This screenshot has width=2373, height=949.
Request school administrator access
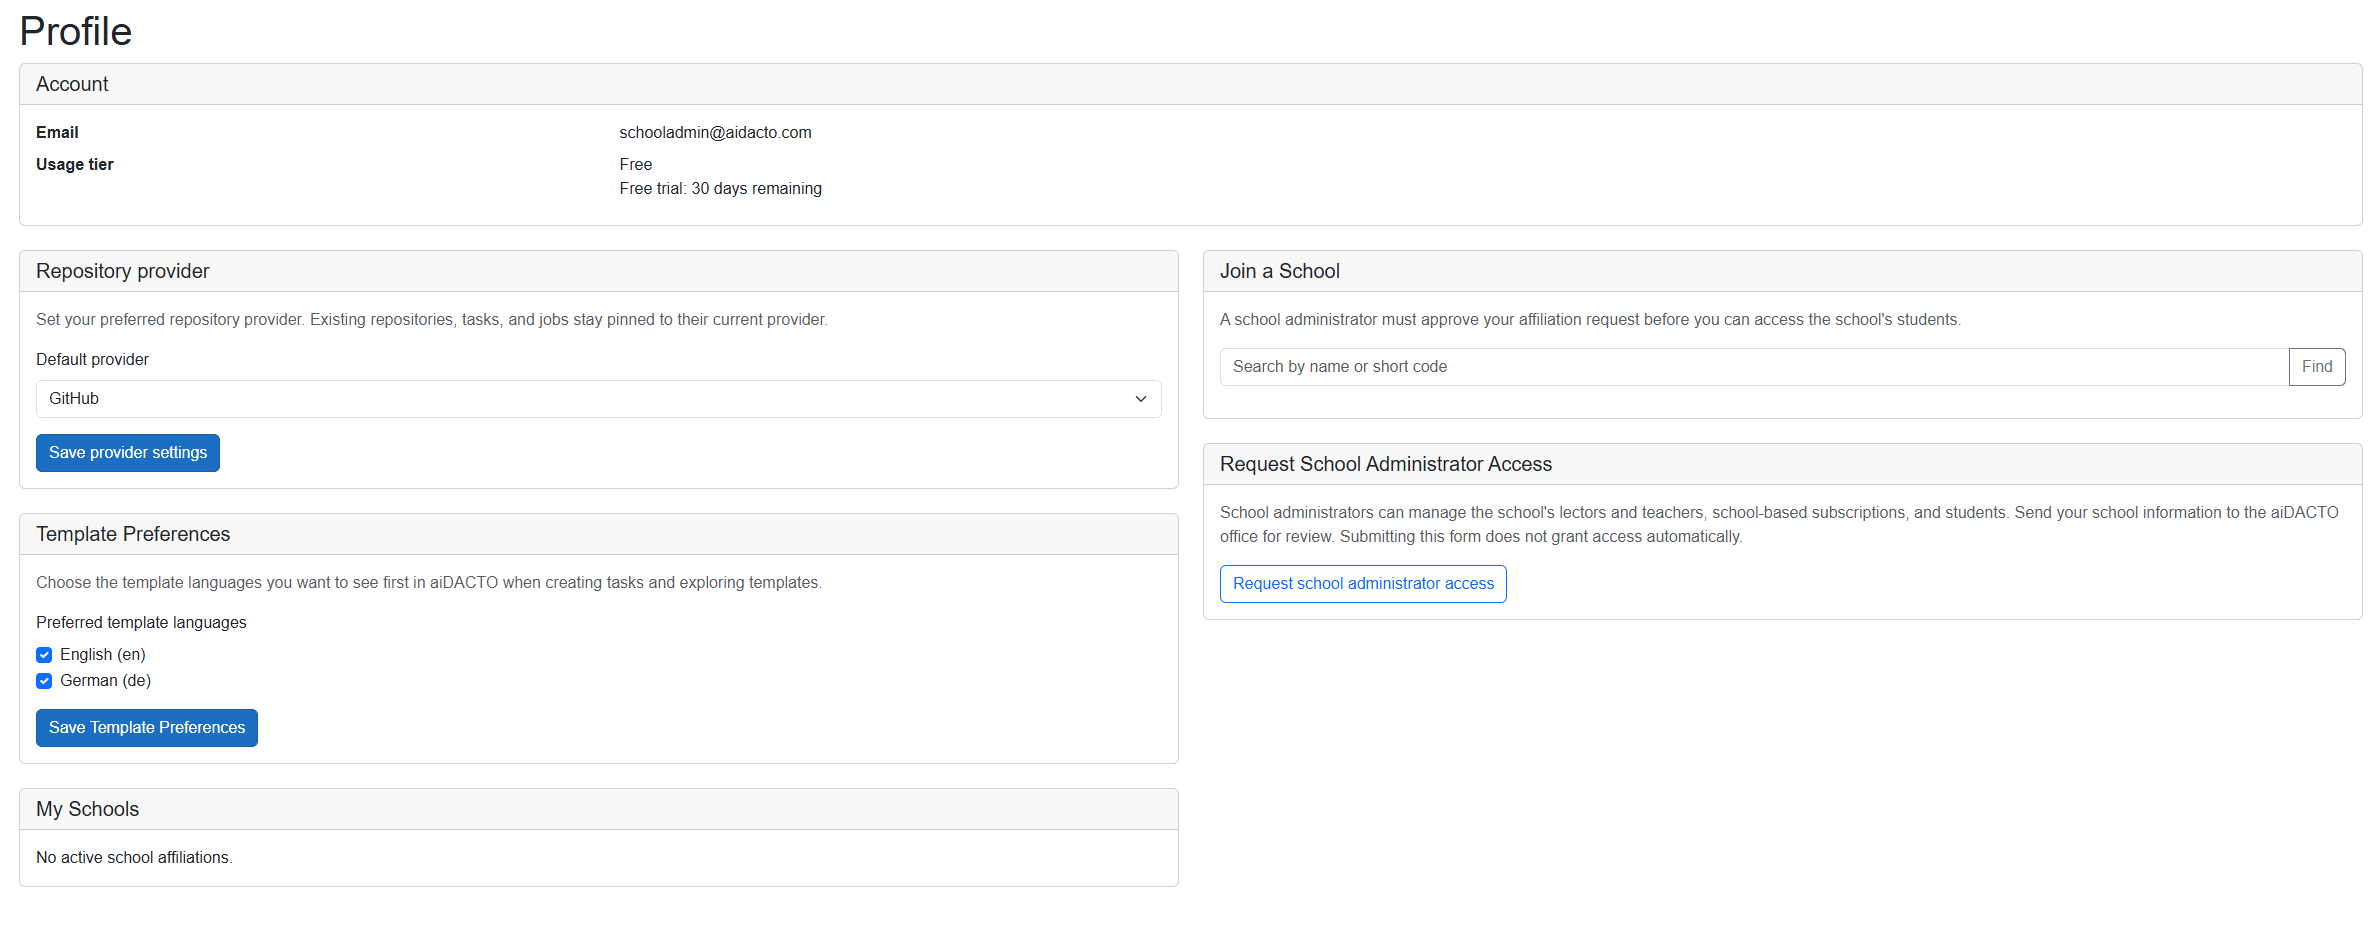1363,584
